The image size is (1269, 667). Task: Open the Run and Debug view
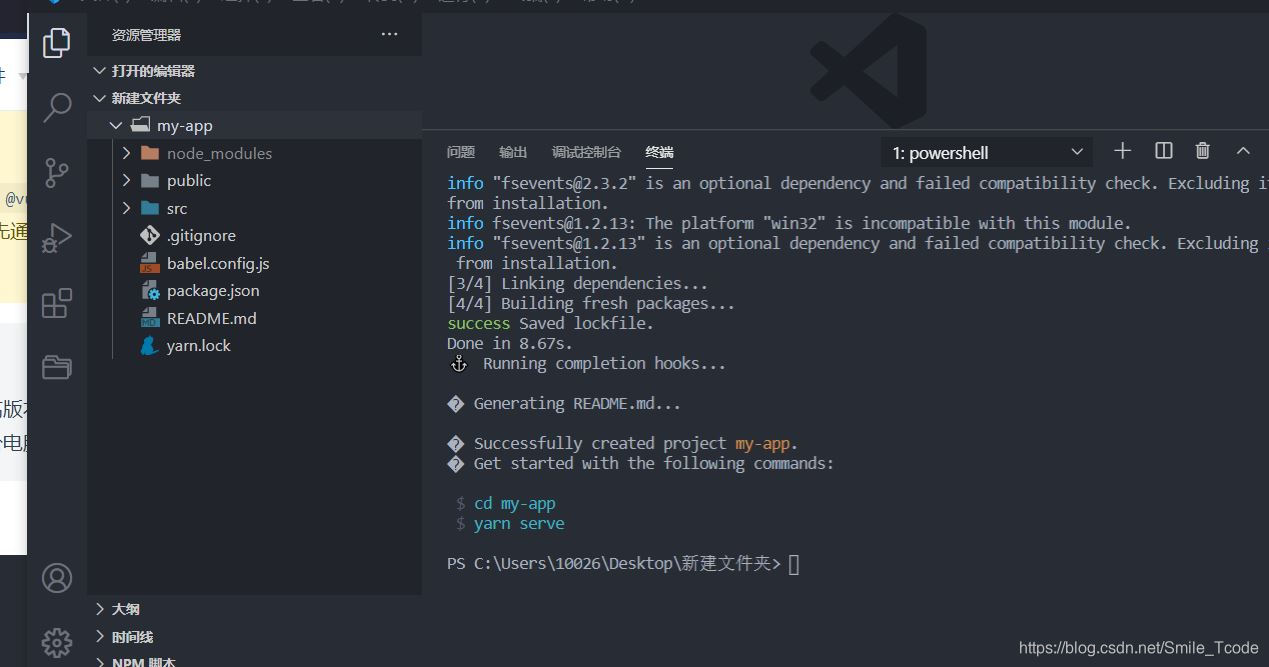coord(57,237)
